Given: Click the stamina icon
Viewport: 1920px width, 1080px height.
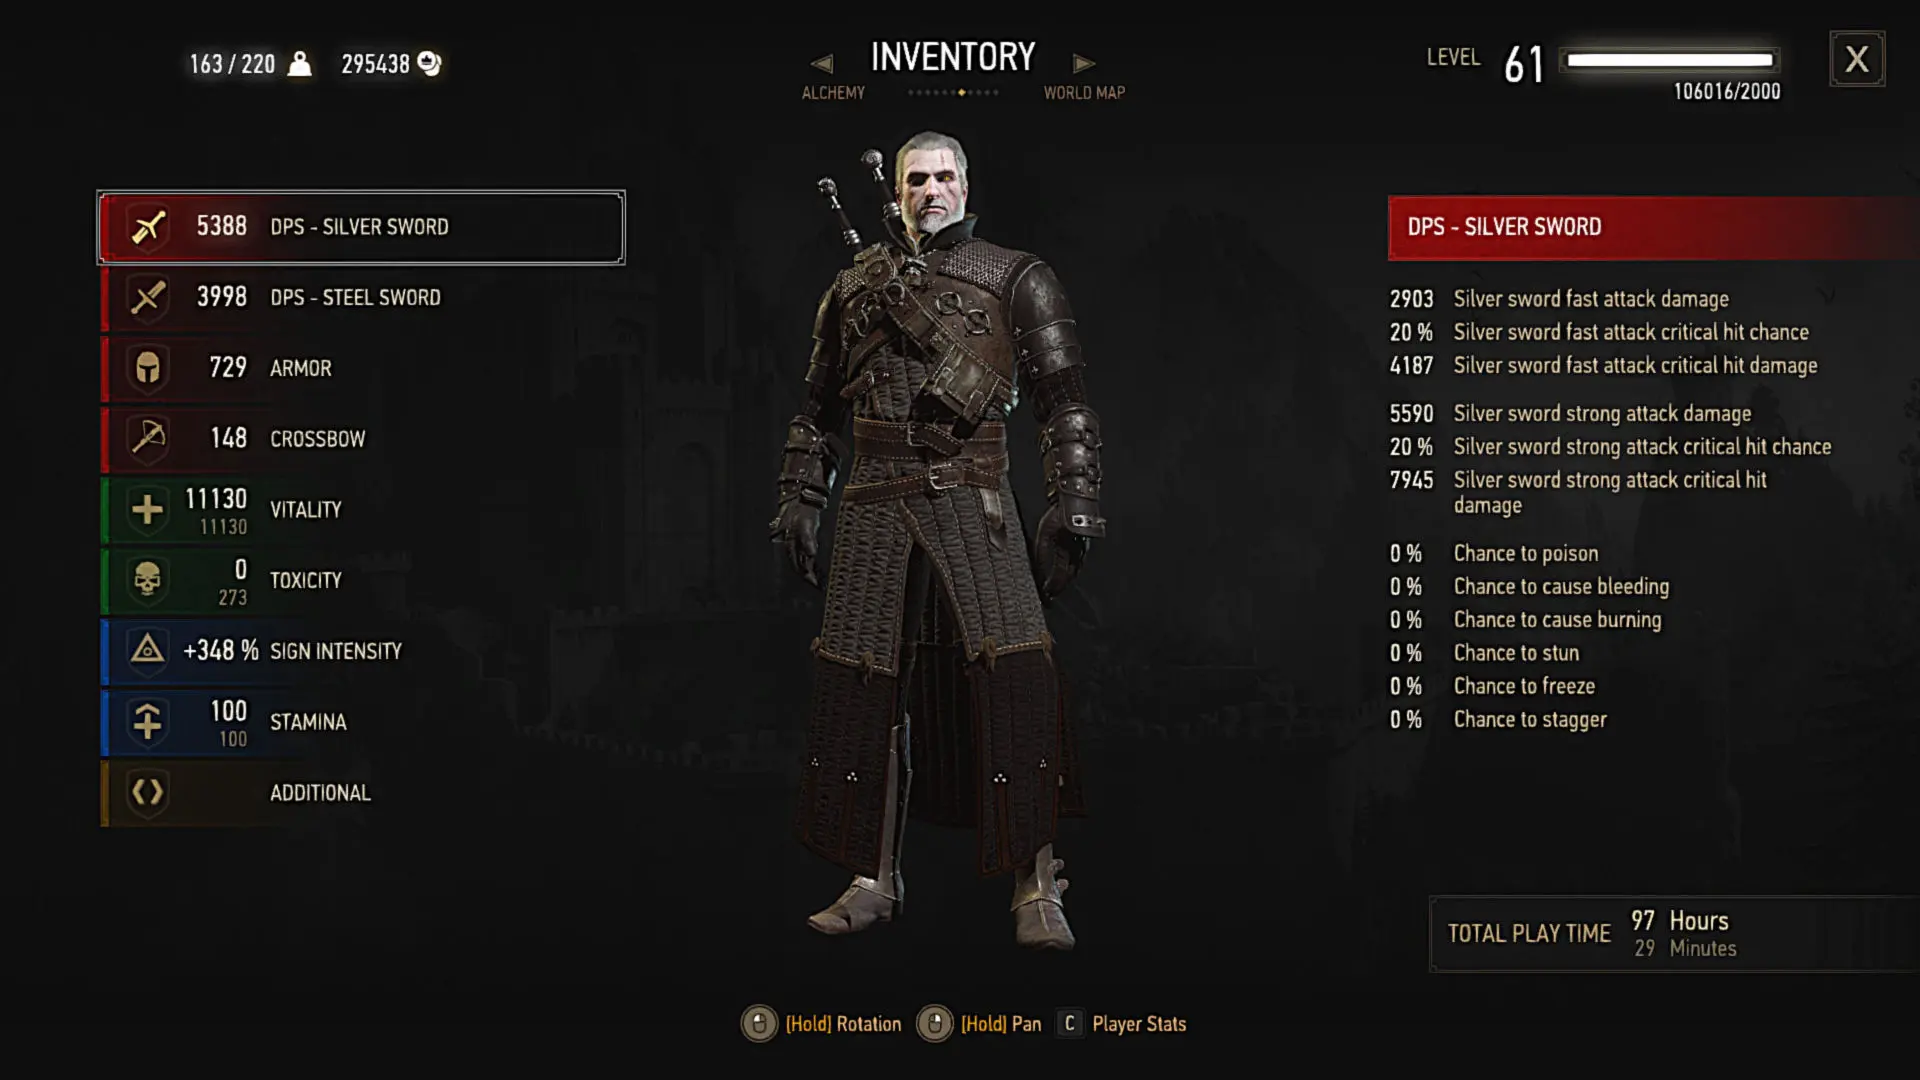Looking at the screenshot, I should (x=148, y=721).
